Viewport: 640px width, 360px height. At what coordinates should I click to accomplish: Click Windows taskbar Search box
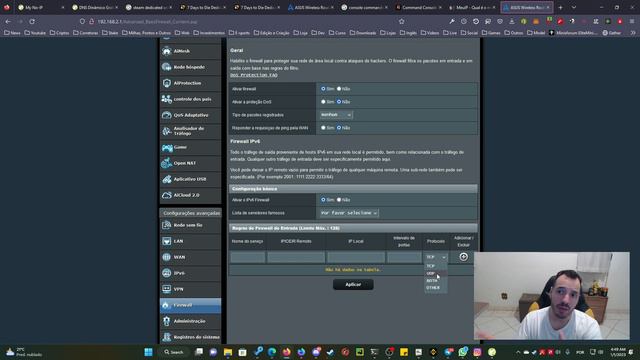click(174, 352)
